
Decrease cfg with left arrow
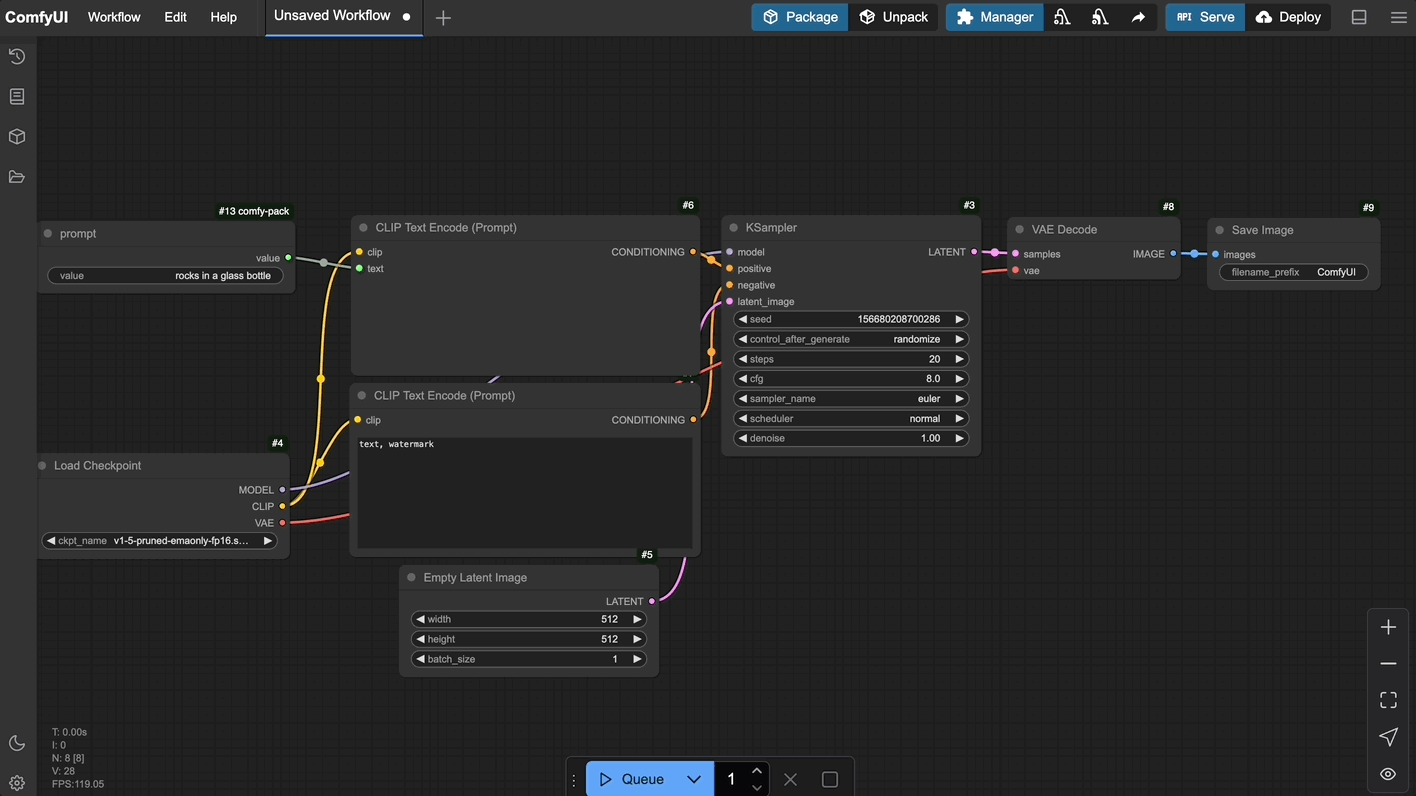tap(743, 379)
